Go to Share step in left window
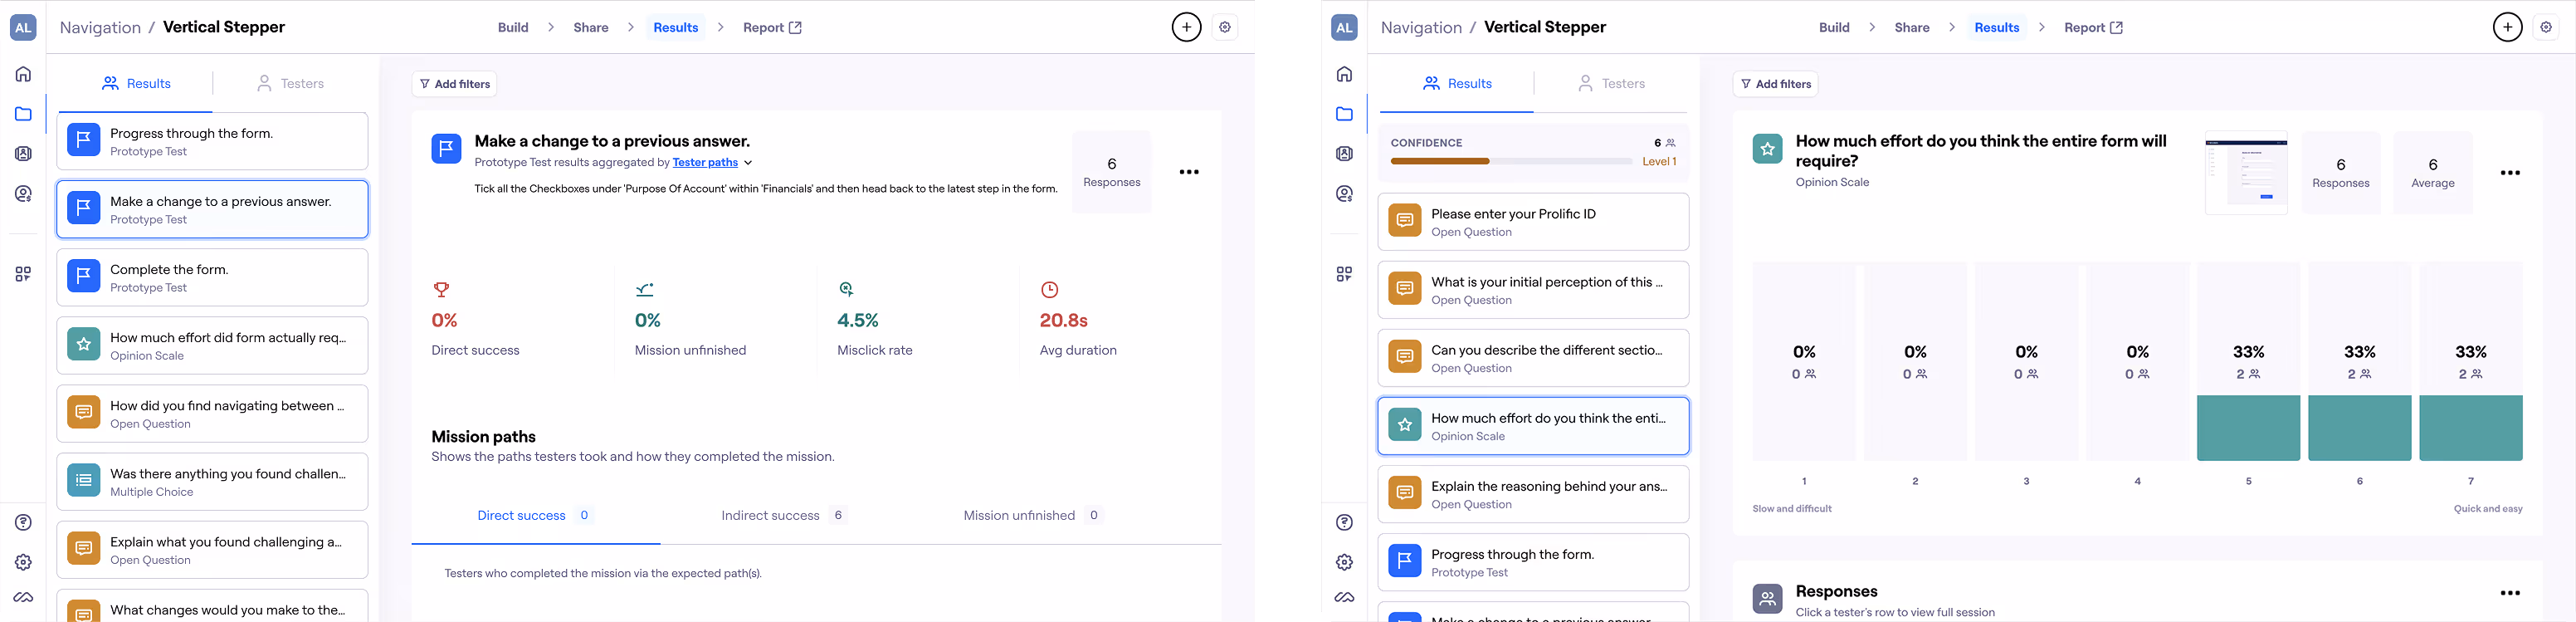 click(591, 28)
